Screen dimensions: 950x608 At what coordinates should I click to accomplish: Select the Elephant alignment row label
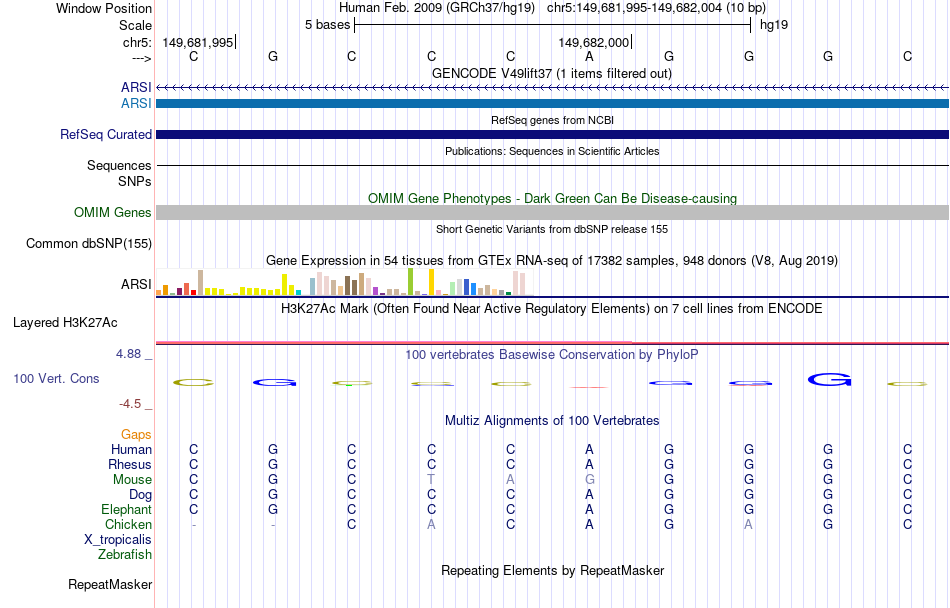(x=126, y=509)
